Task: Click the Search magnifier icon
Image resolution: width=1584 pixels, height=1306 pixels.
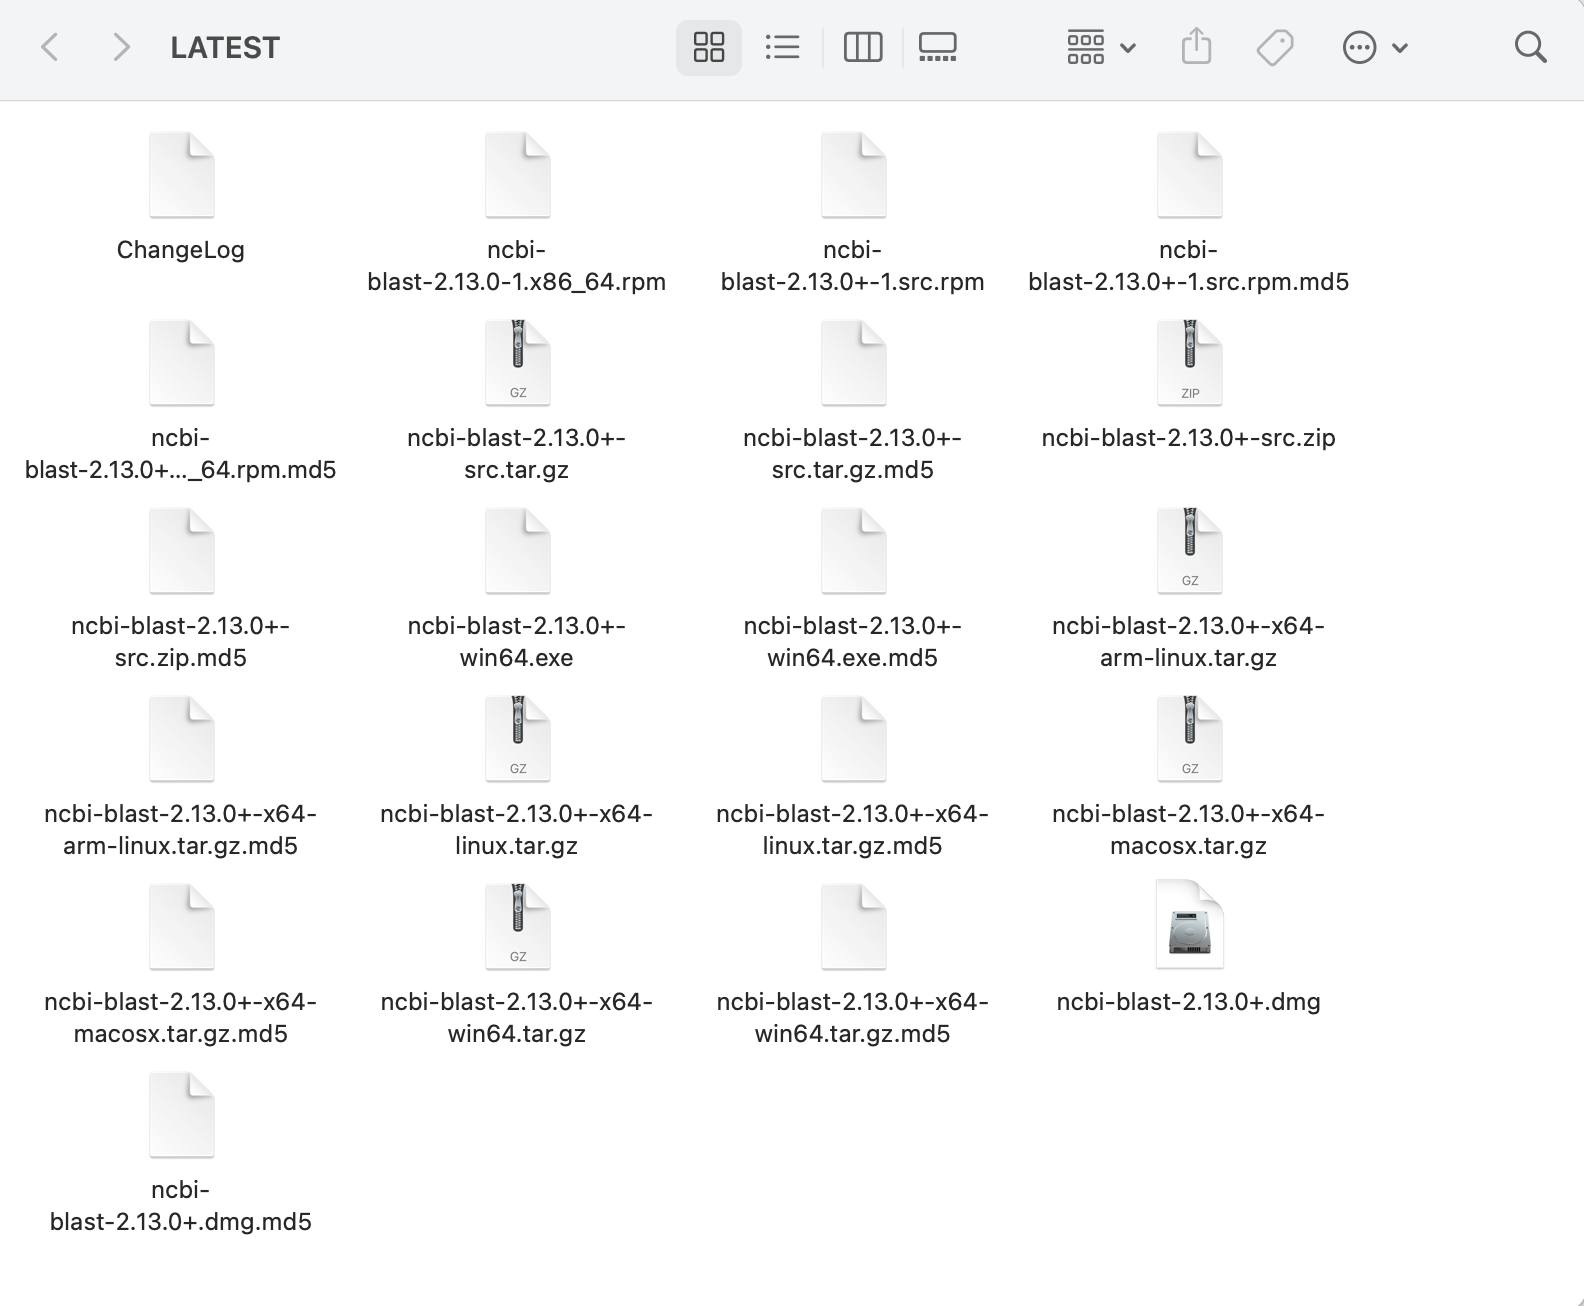Action: pos(1530,47)
